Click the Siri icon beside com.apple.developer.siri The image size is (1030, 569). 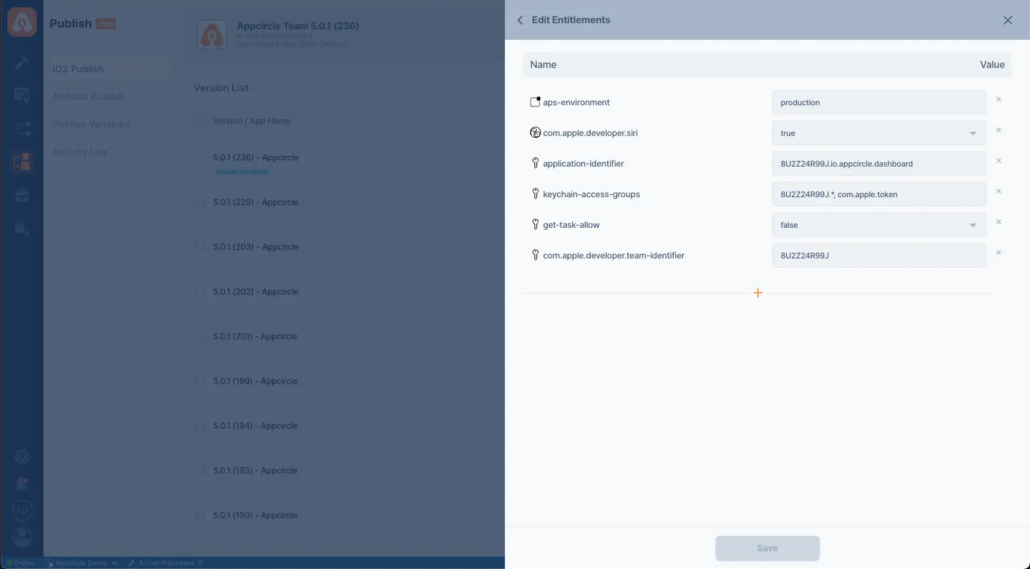535,133
